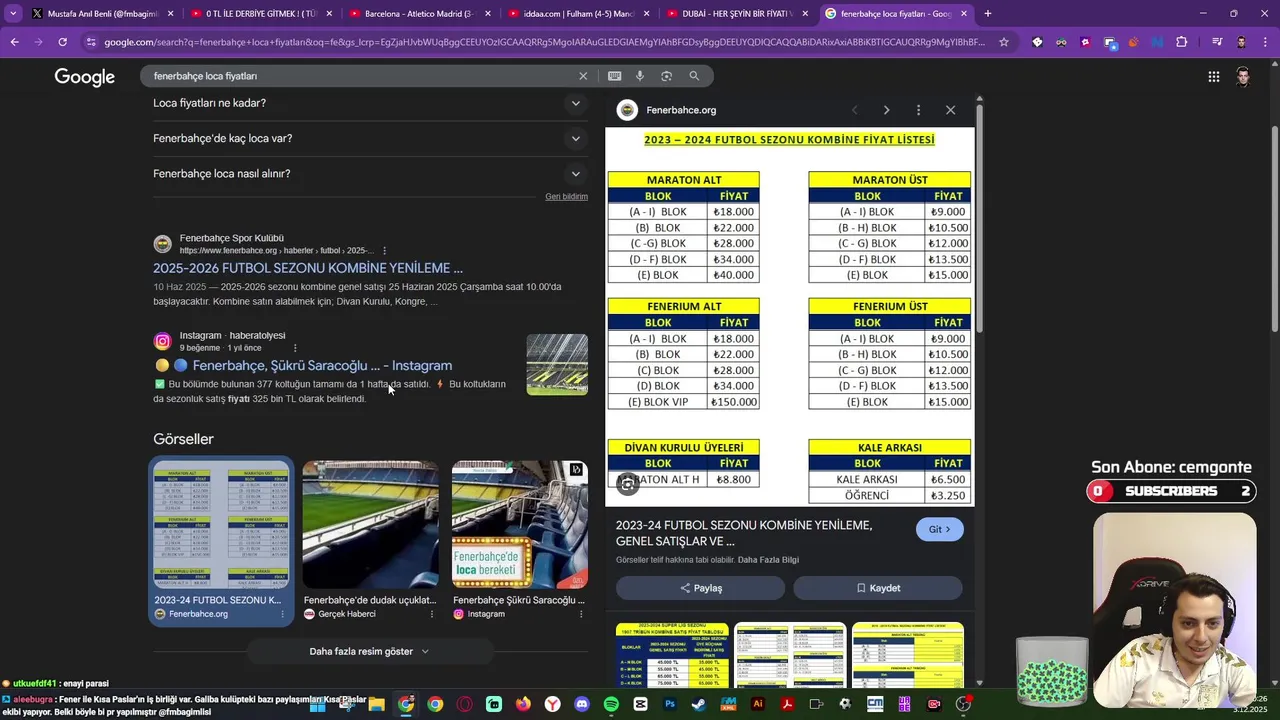
Task: Switch to iddaa.com Fulham tab
Action: click(x=578, y=14)
